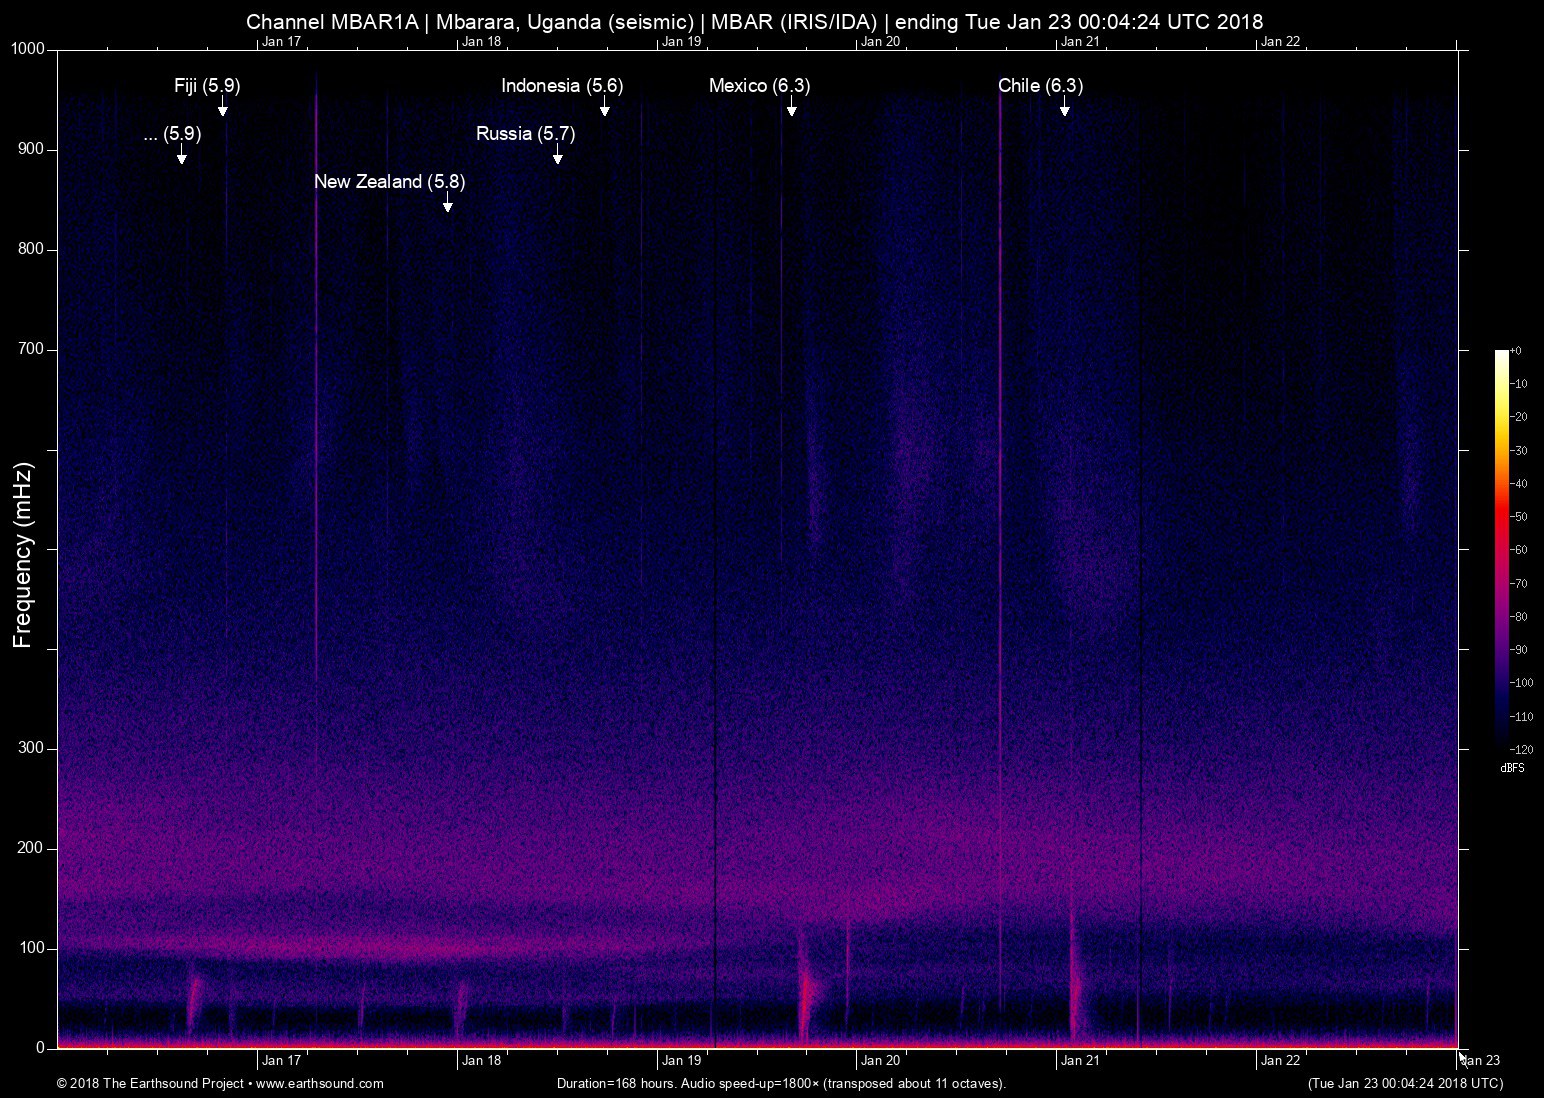Click the Chile (6.3) earthquake label

tap(1040, 86)
